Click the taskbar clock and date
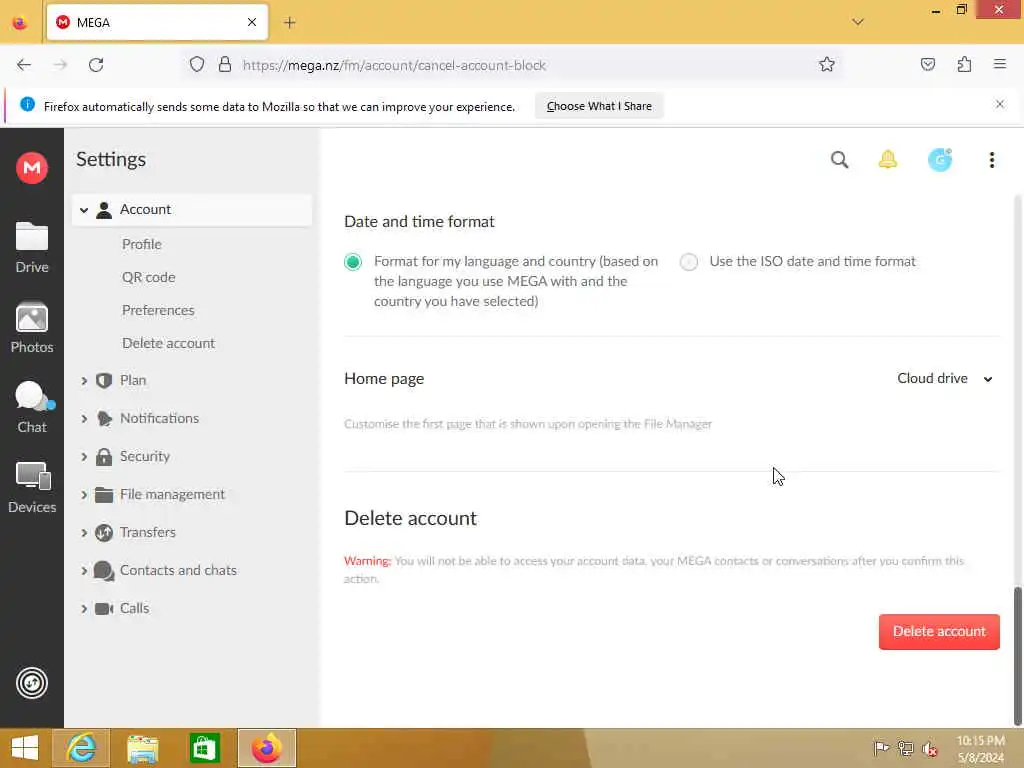1024x768 pixels. 981,749
